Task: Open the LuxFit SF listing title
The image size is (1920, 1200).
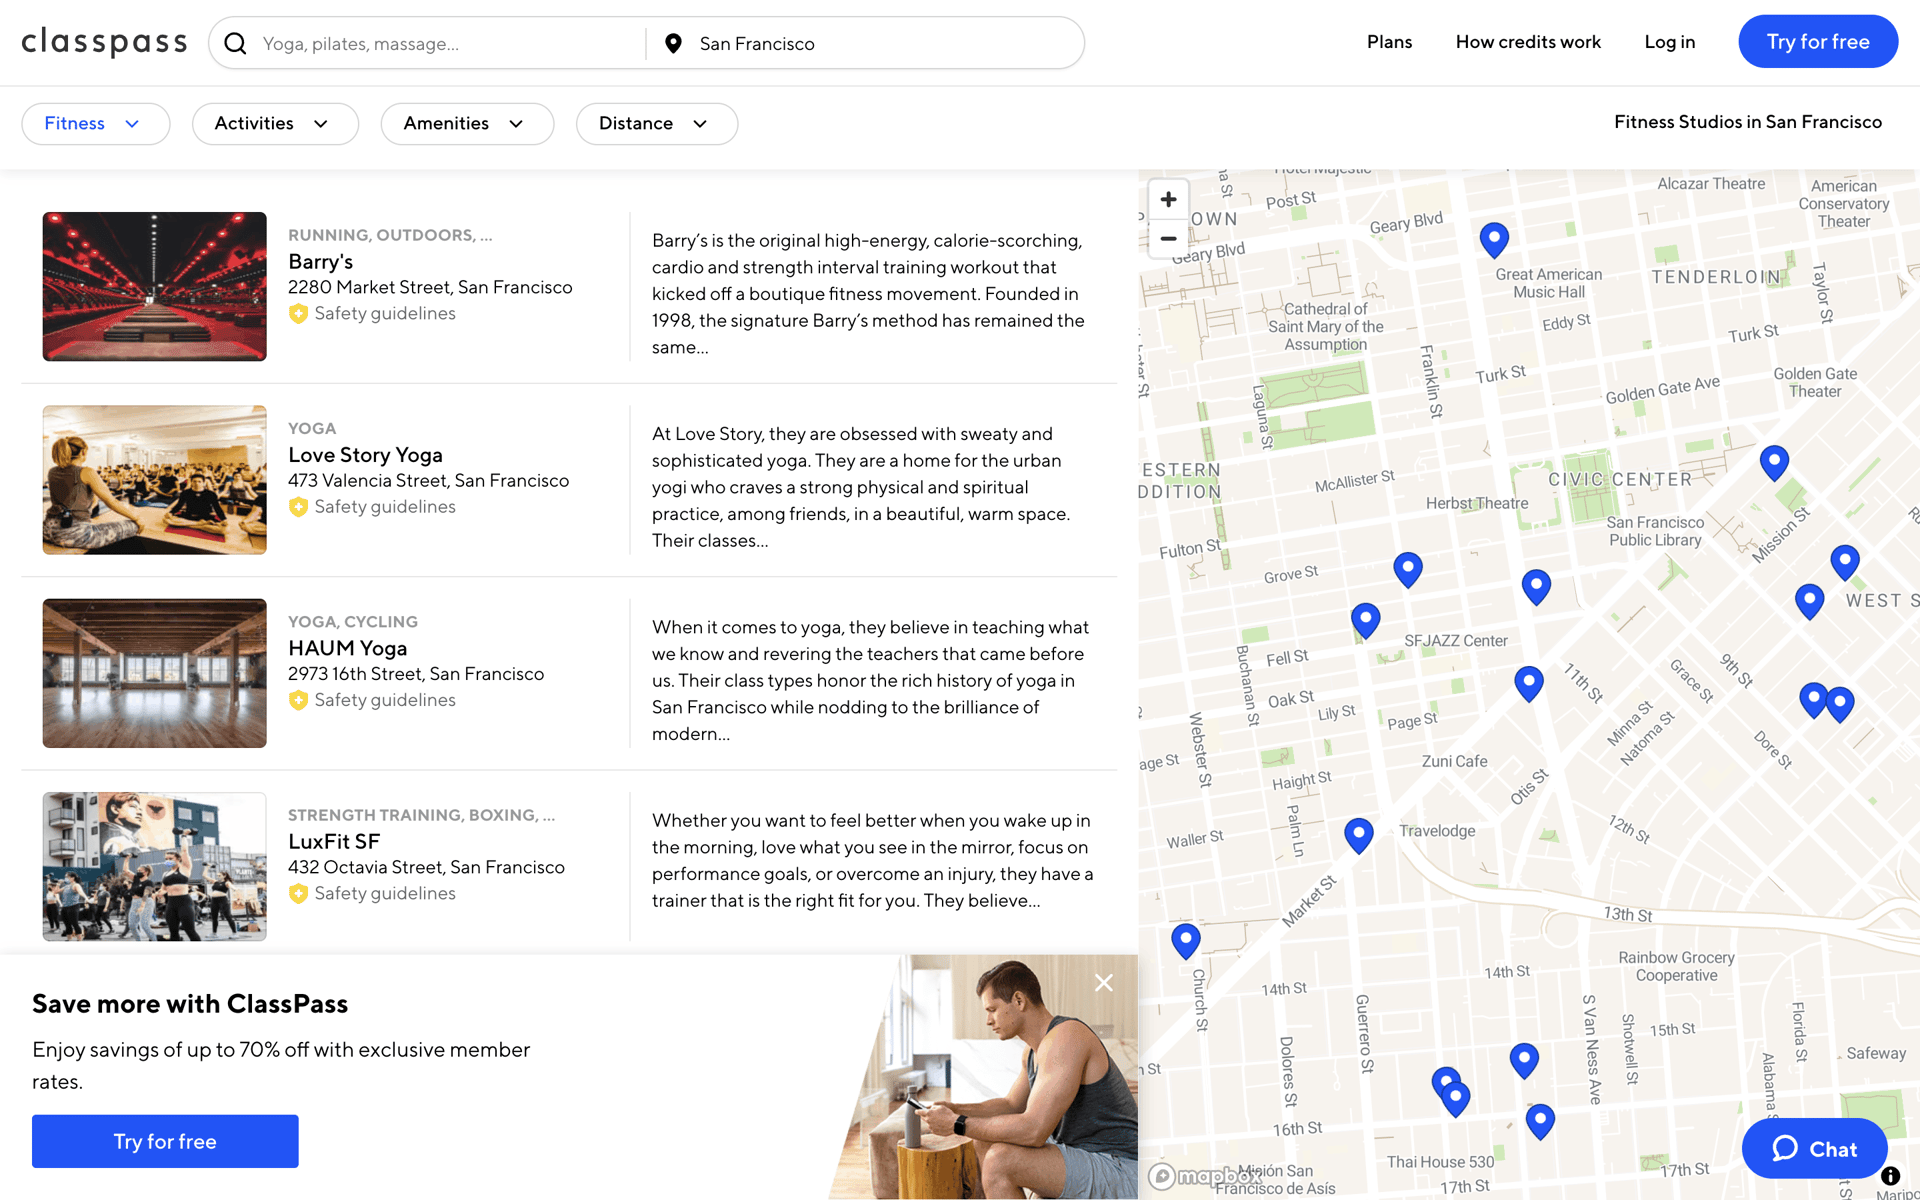Action: click(334, 841)
